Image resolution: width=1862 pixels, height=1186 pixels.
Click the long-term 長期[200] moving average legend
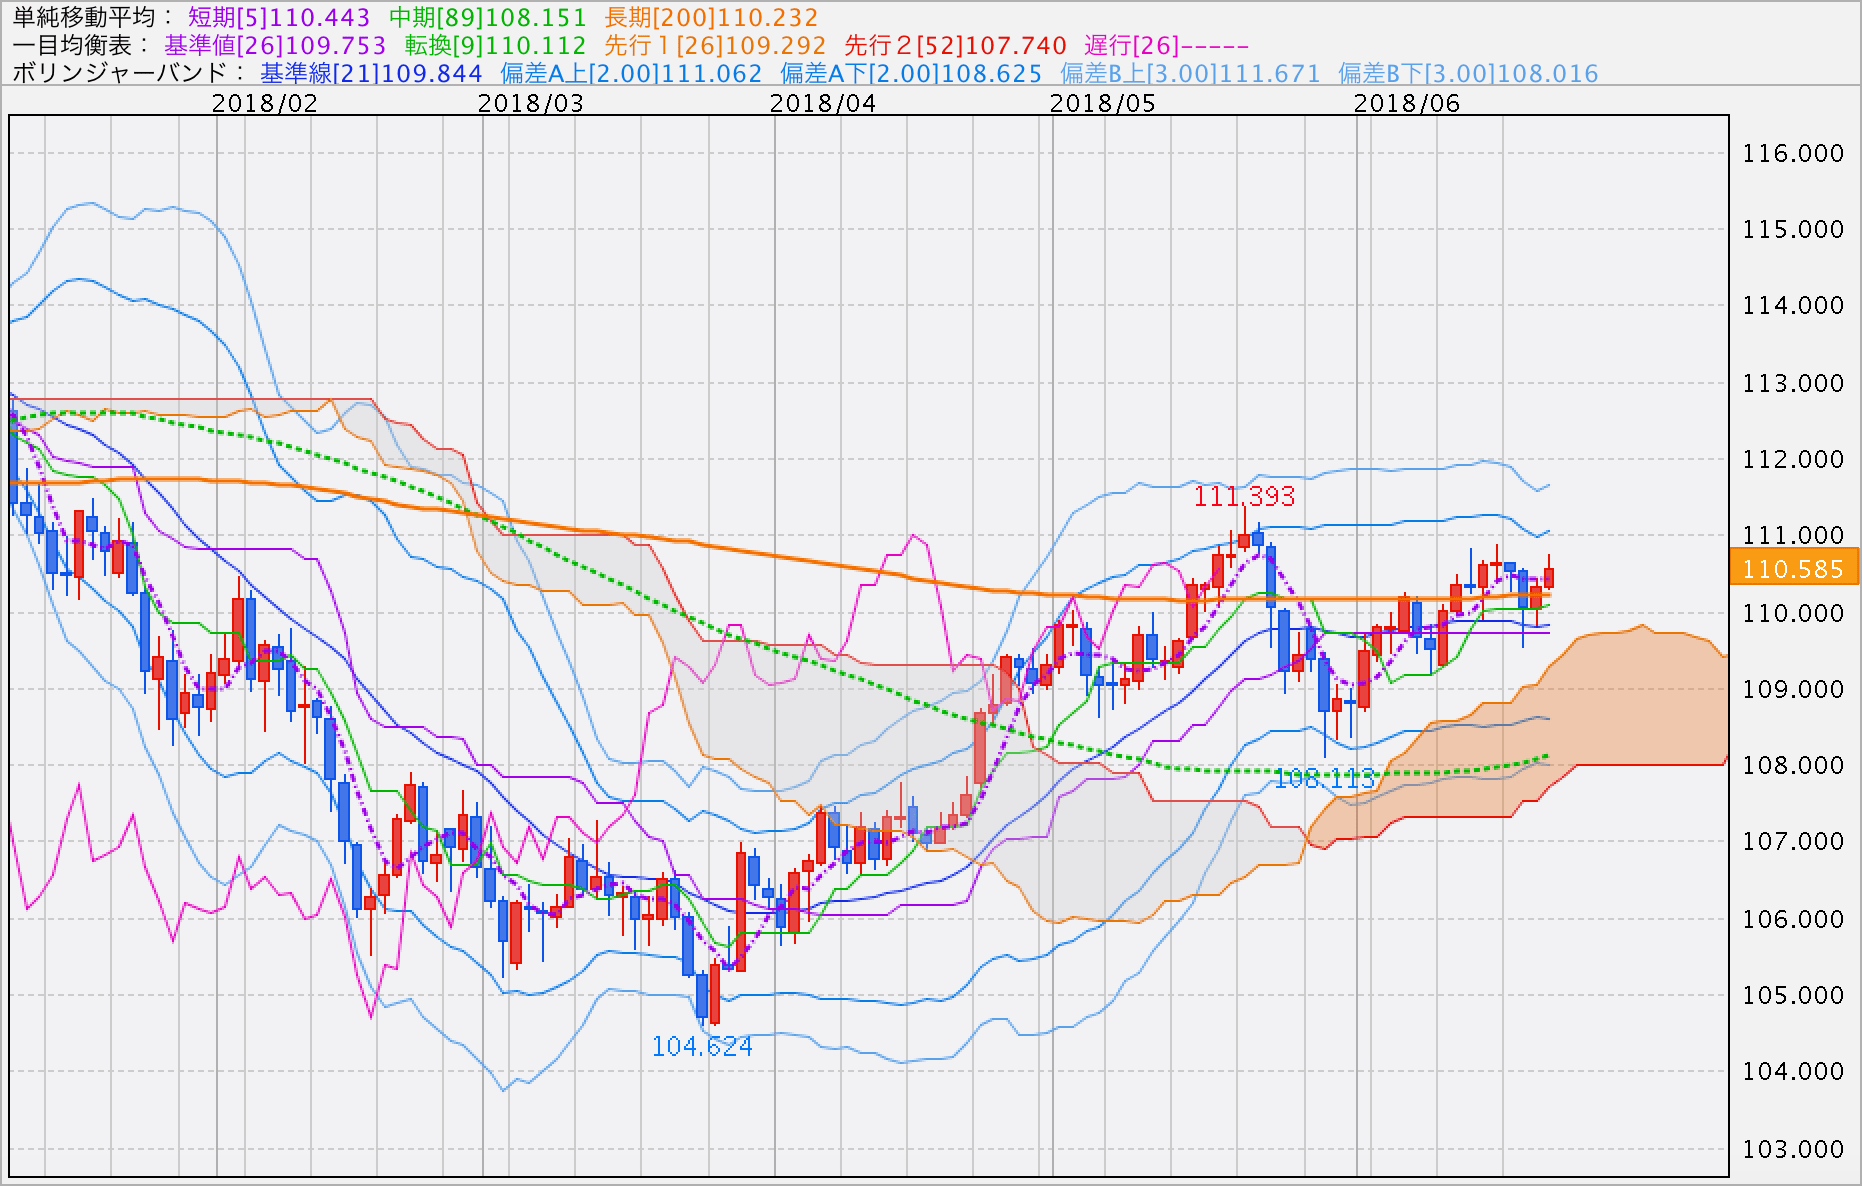(x=711, y=17)
